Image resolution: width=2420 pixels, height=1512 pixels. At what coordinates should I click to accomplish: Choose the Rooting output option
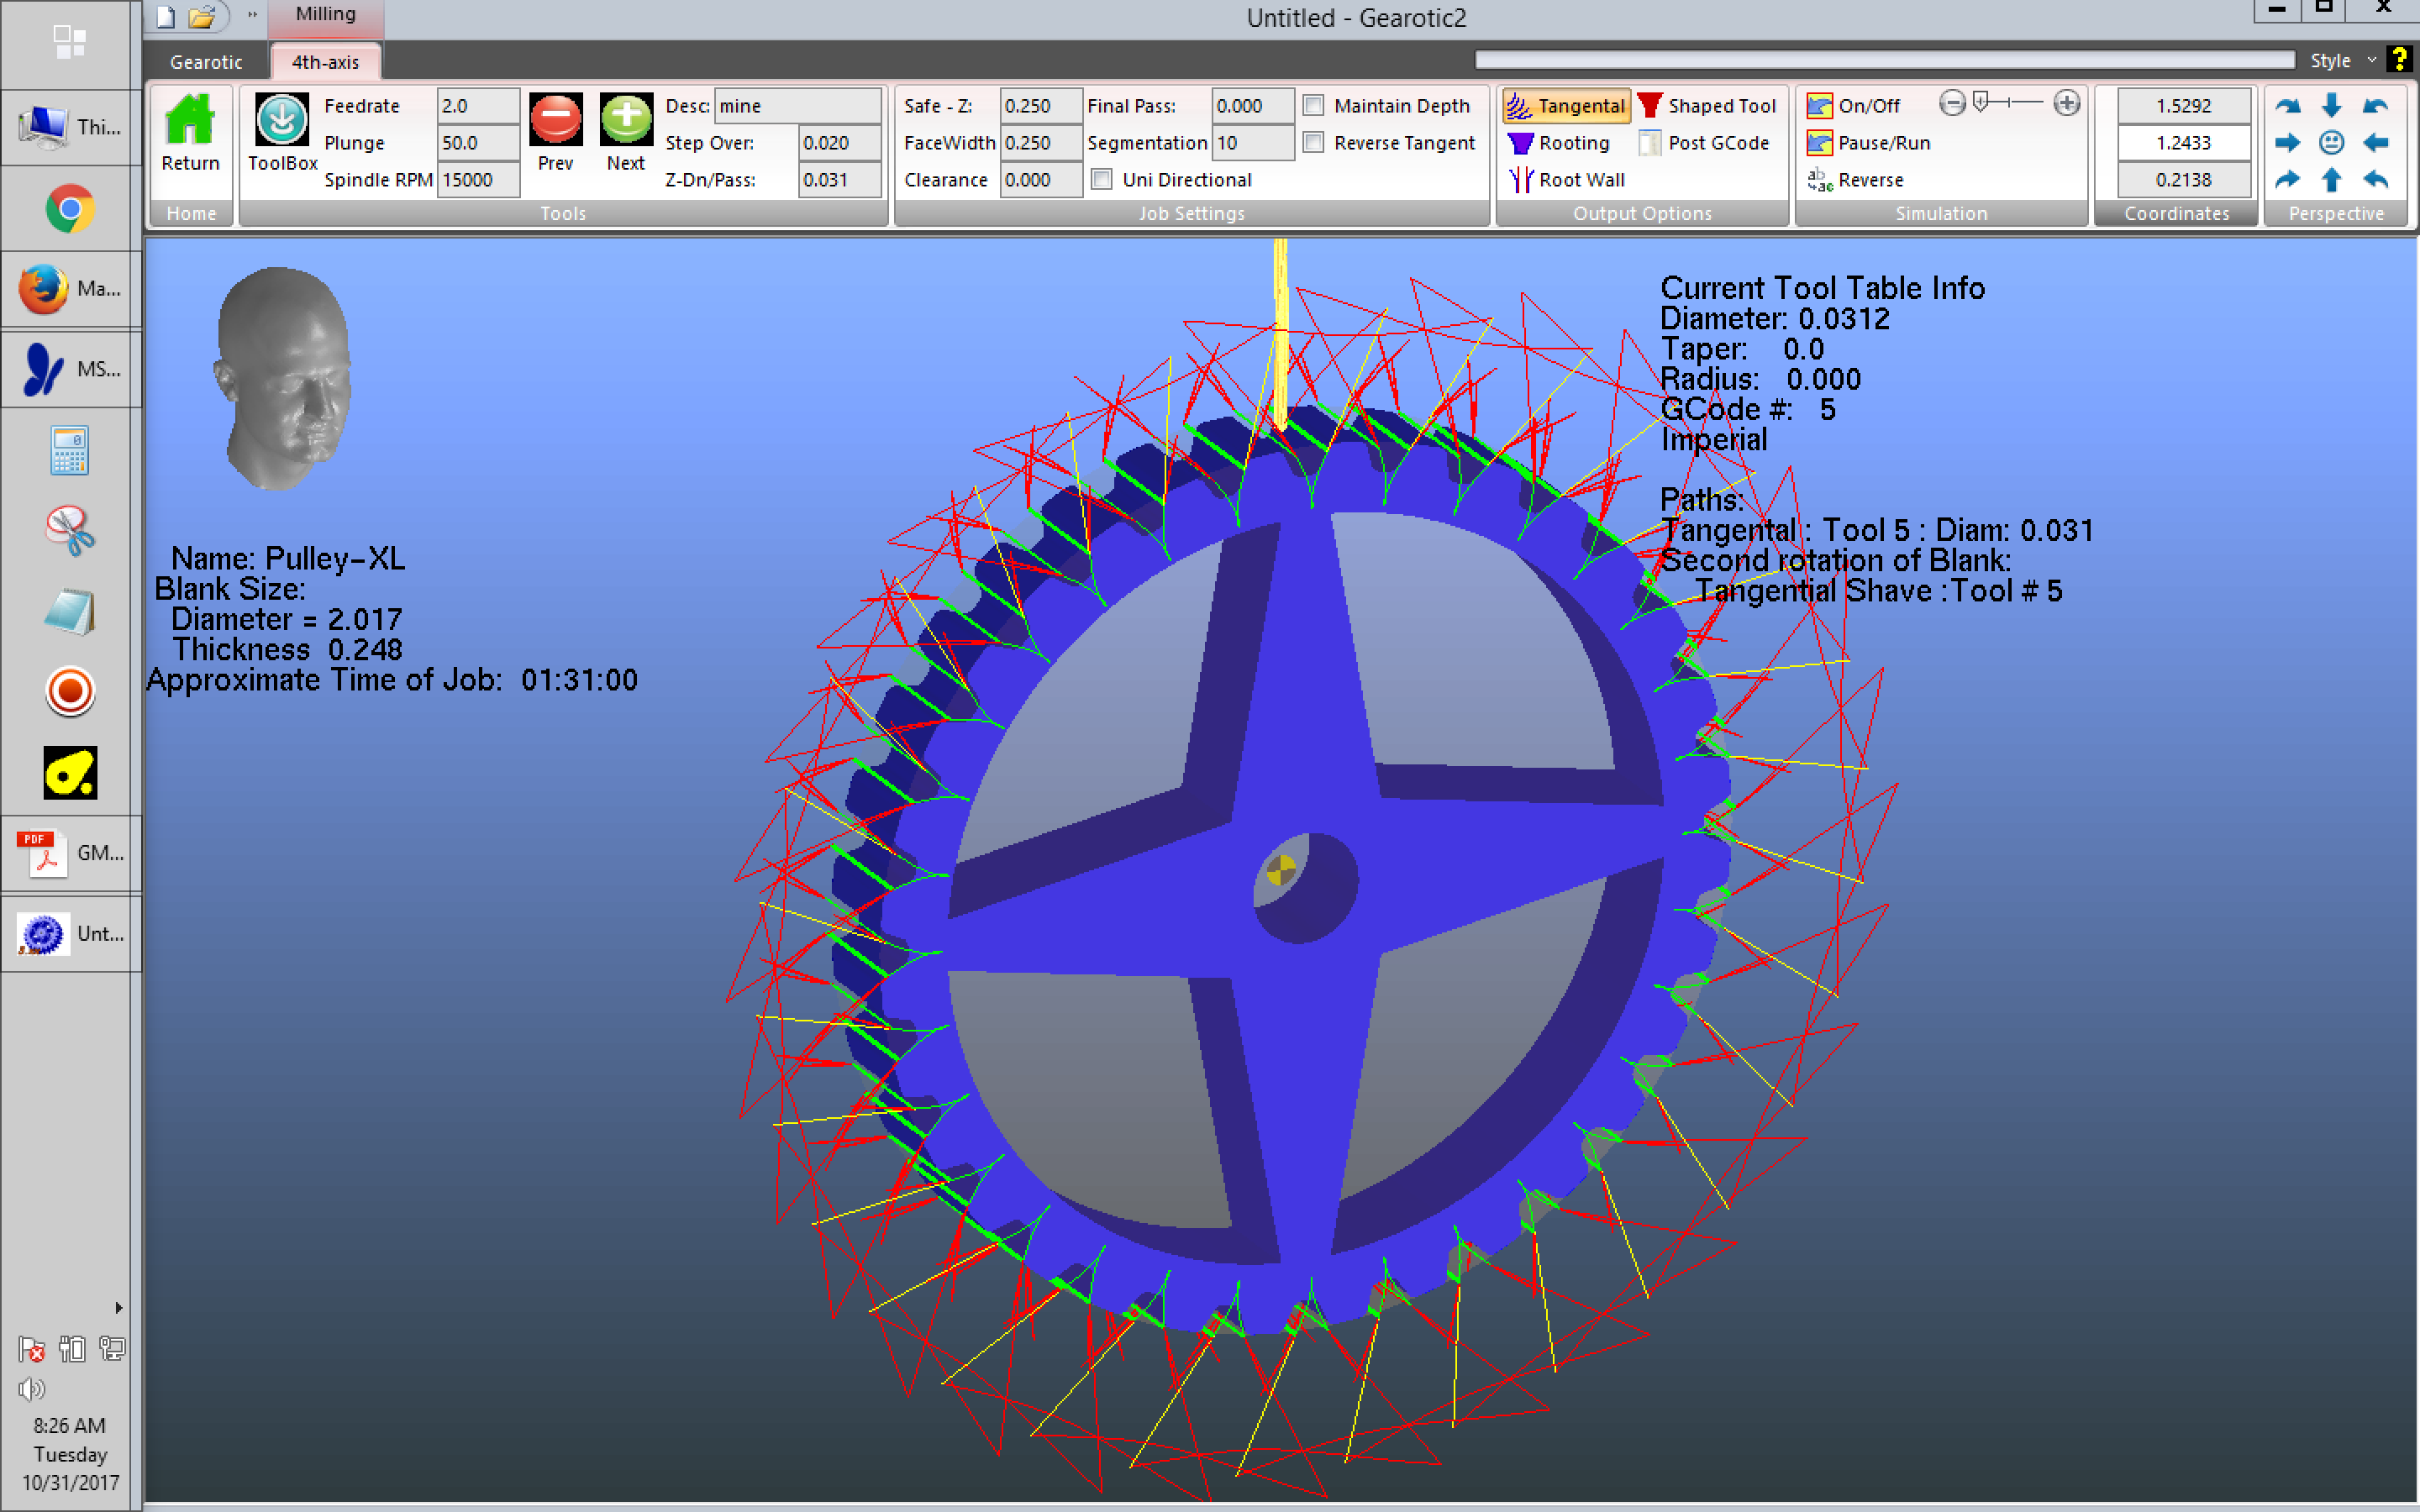coord(1559,143)
